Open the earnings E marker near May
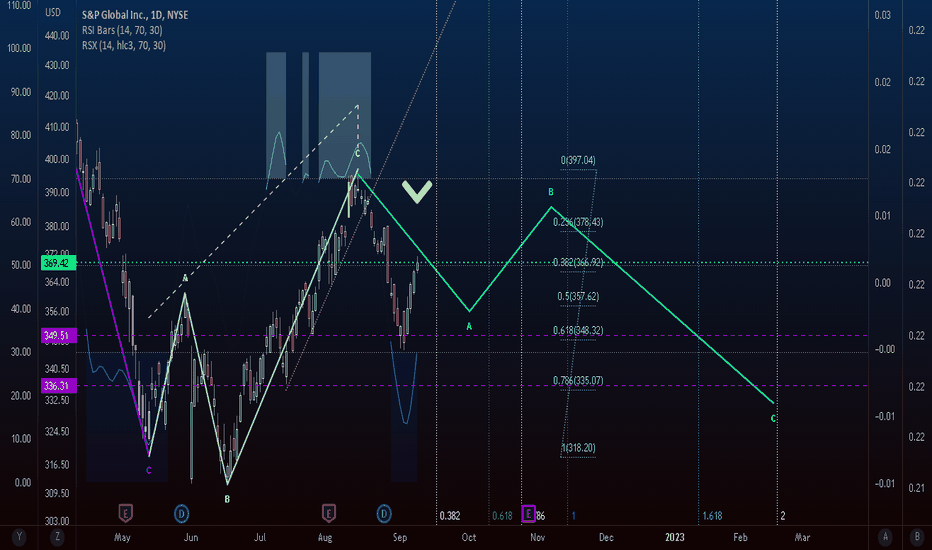This screenshot has height=550, width=932. (125, 513)
